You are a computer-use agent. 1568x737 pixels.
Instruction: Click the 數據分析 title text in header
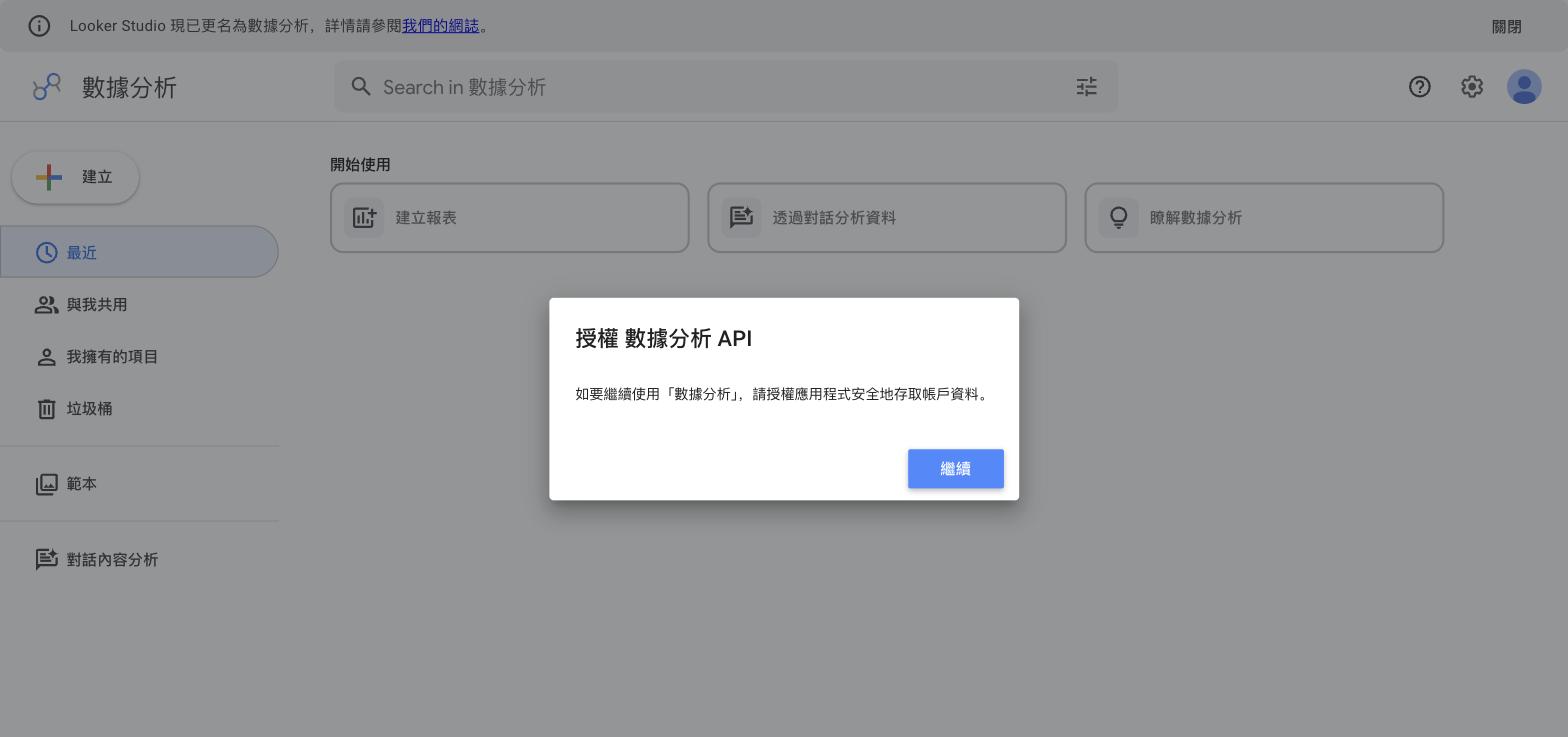point(129,87)
